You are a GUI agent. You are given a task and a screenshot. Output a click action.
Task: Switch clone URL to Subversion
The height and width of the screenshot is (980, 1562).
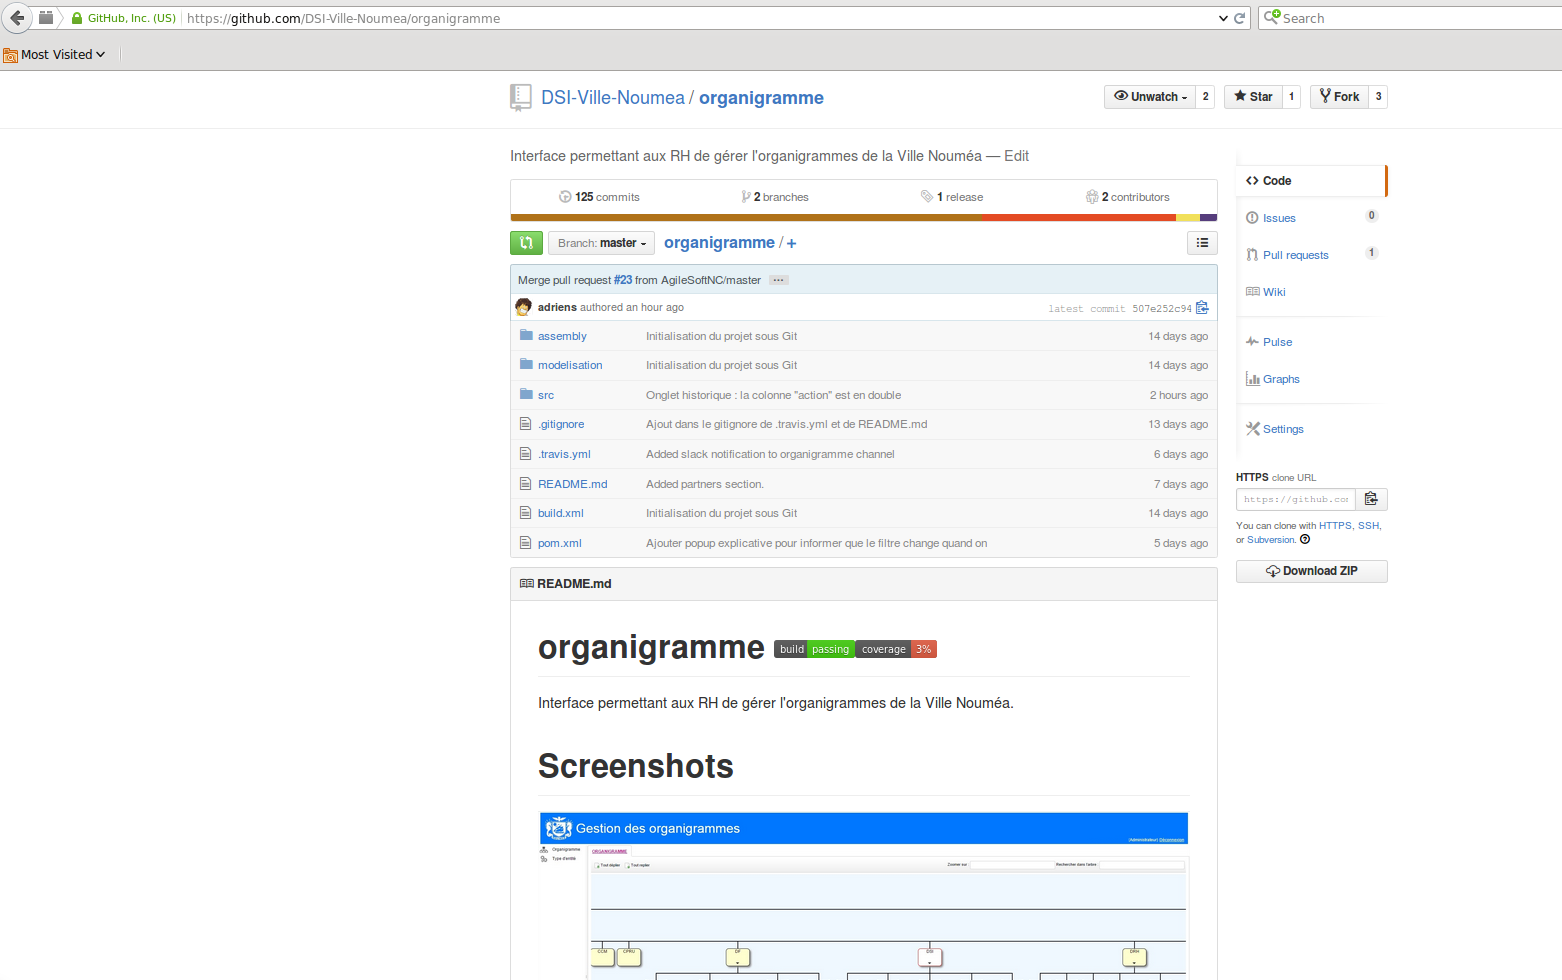coord(1270,540)
